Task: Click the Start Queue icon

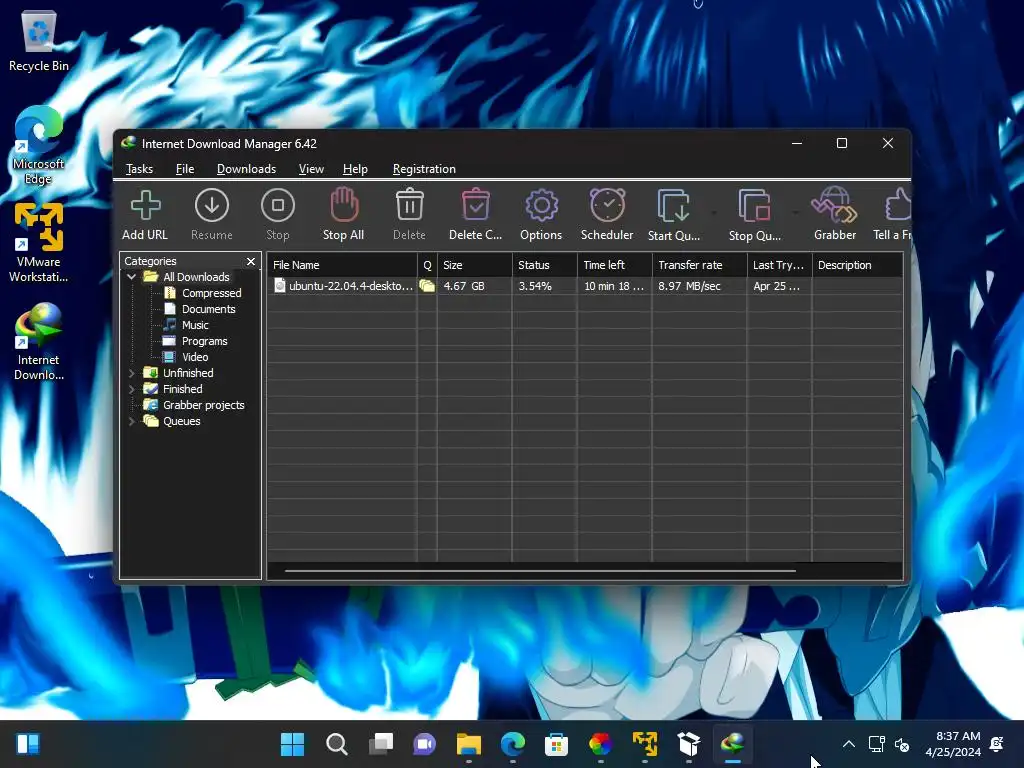Action: click(673, 206)
